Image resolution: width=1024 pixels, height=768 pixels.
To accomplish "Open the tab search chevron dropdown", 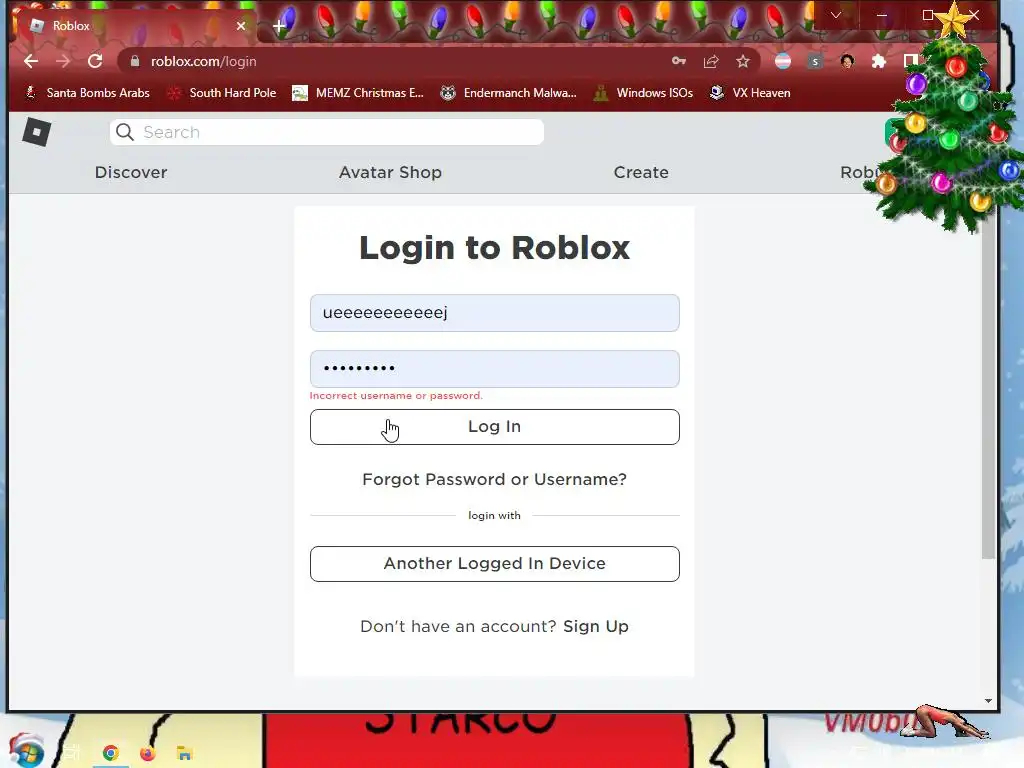I will coord(836,15).
